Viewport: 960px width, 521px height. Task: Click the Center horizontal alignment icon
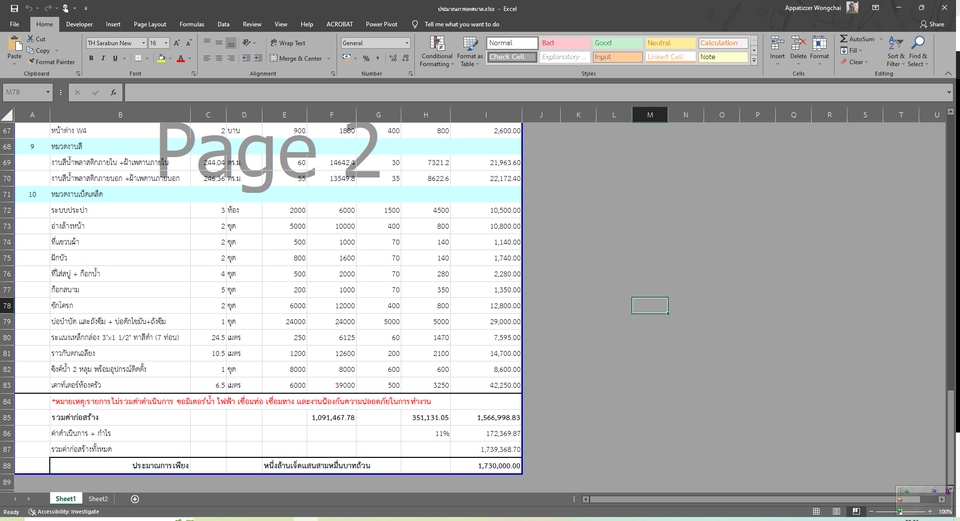click(x=219, y=58)
